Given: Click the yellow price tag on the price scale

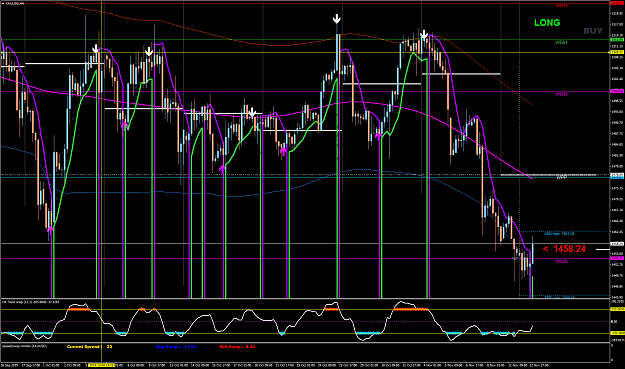Looking at the screenshot, I should [617, 52].
